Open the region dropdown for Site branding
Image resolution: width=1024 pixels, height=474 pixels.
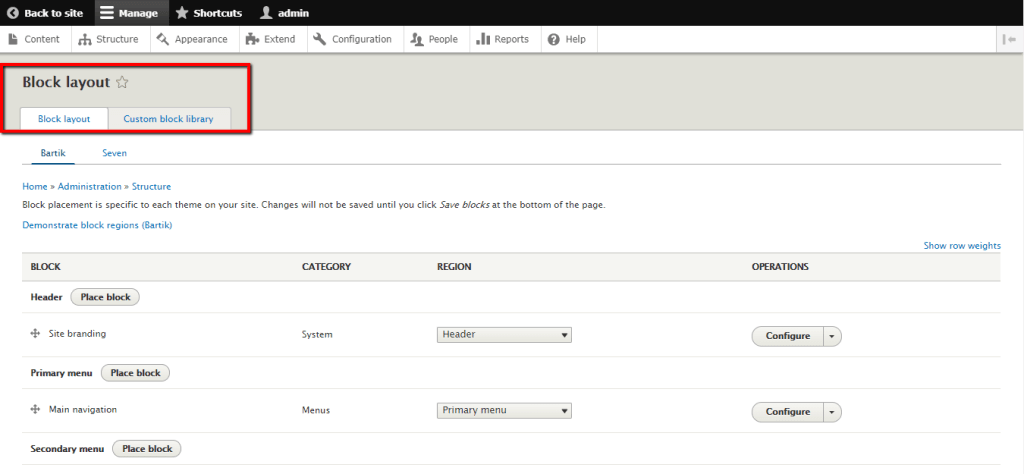tap(504, 335)
